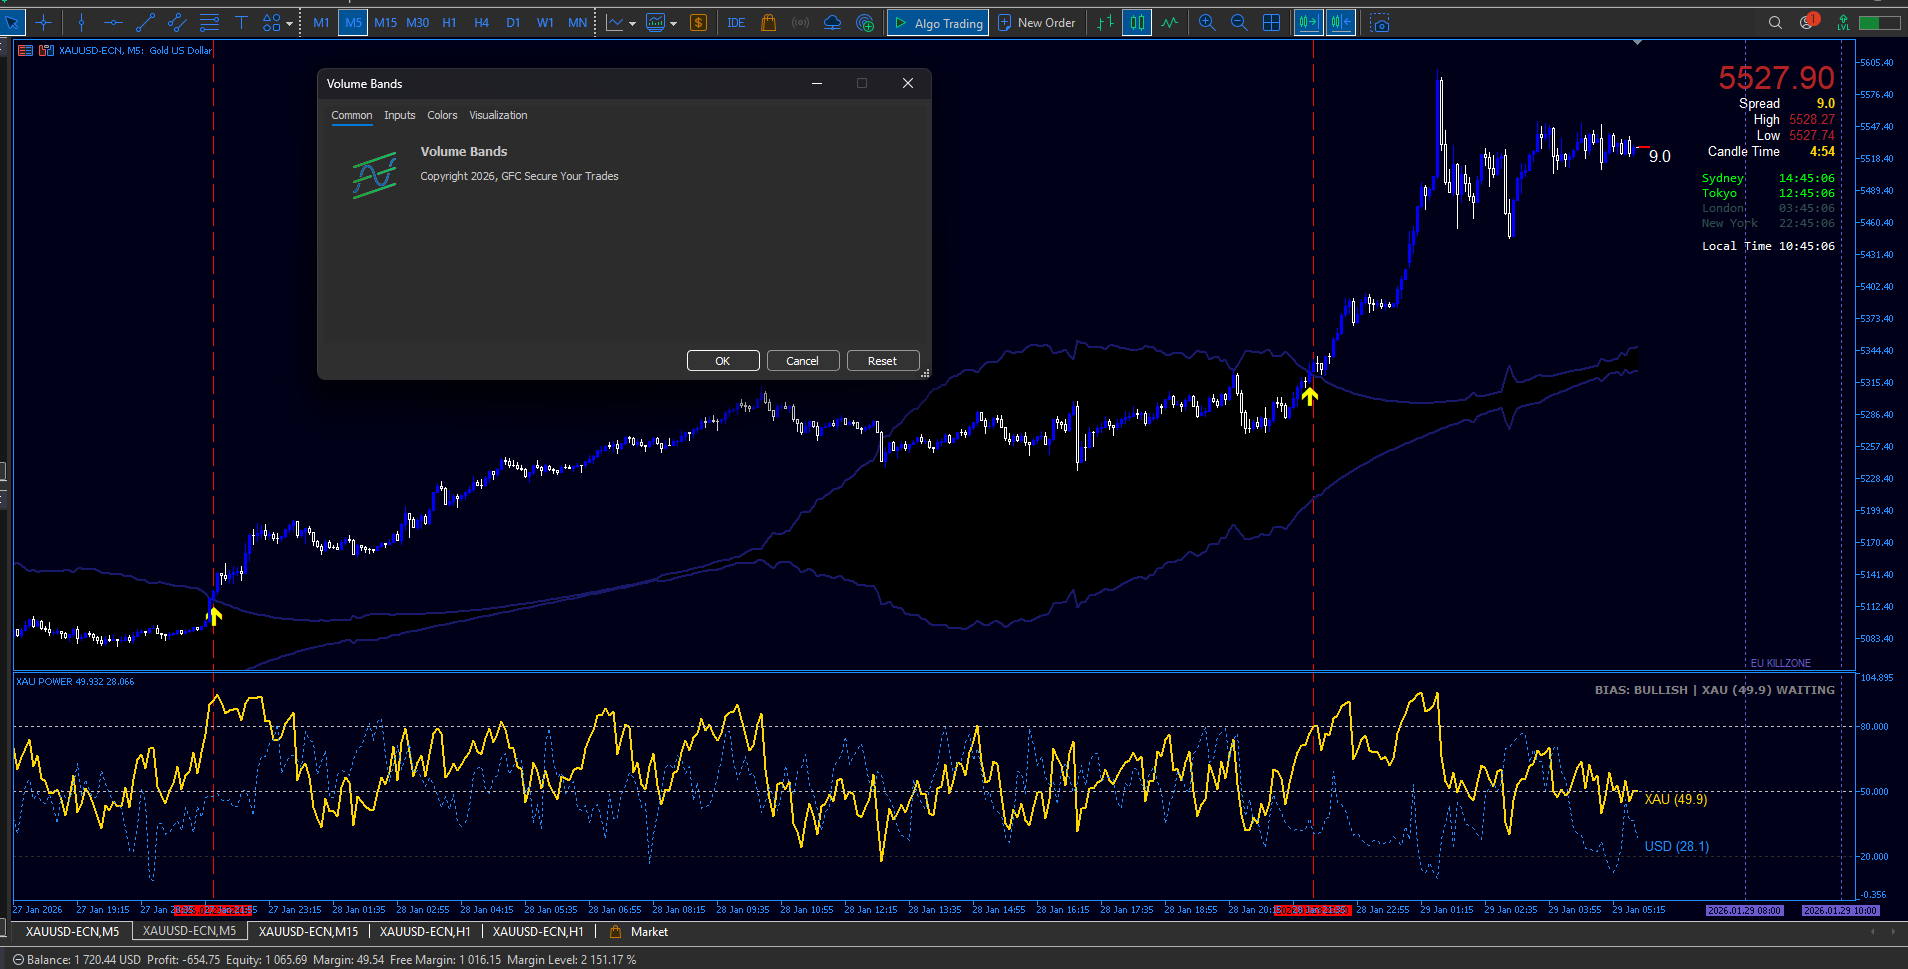
Task: Open the IDE MetaEditor
Action: pyautogui.click(x=736, y=22)
